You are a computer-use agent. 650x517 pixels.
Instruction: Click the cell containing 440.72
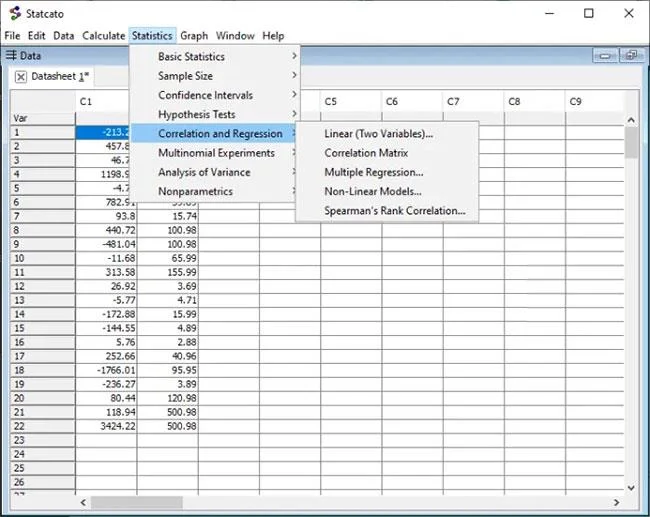pos(106,230)
